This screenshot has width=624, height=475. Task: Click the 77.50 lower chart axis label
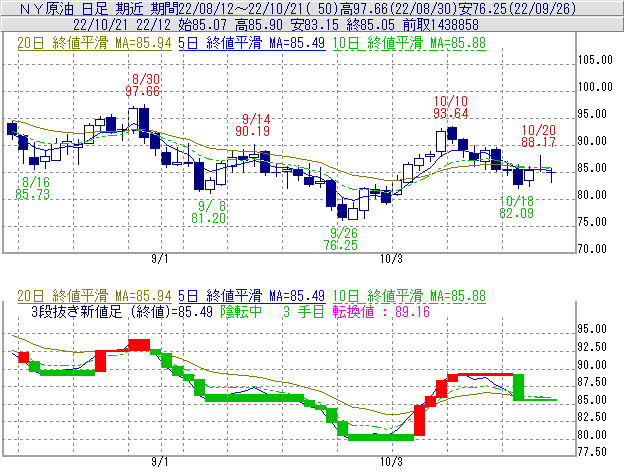tap(592, 452)
